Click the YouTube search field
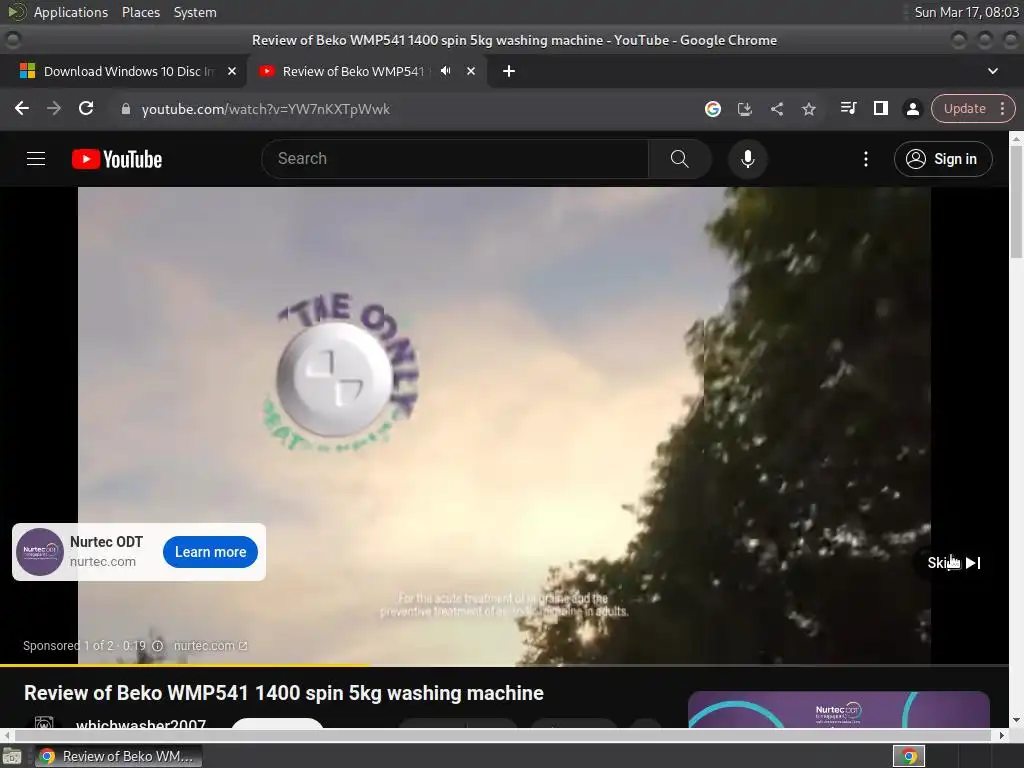The image size is (1024, 768). tap(455, 159)
